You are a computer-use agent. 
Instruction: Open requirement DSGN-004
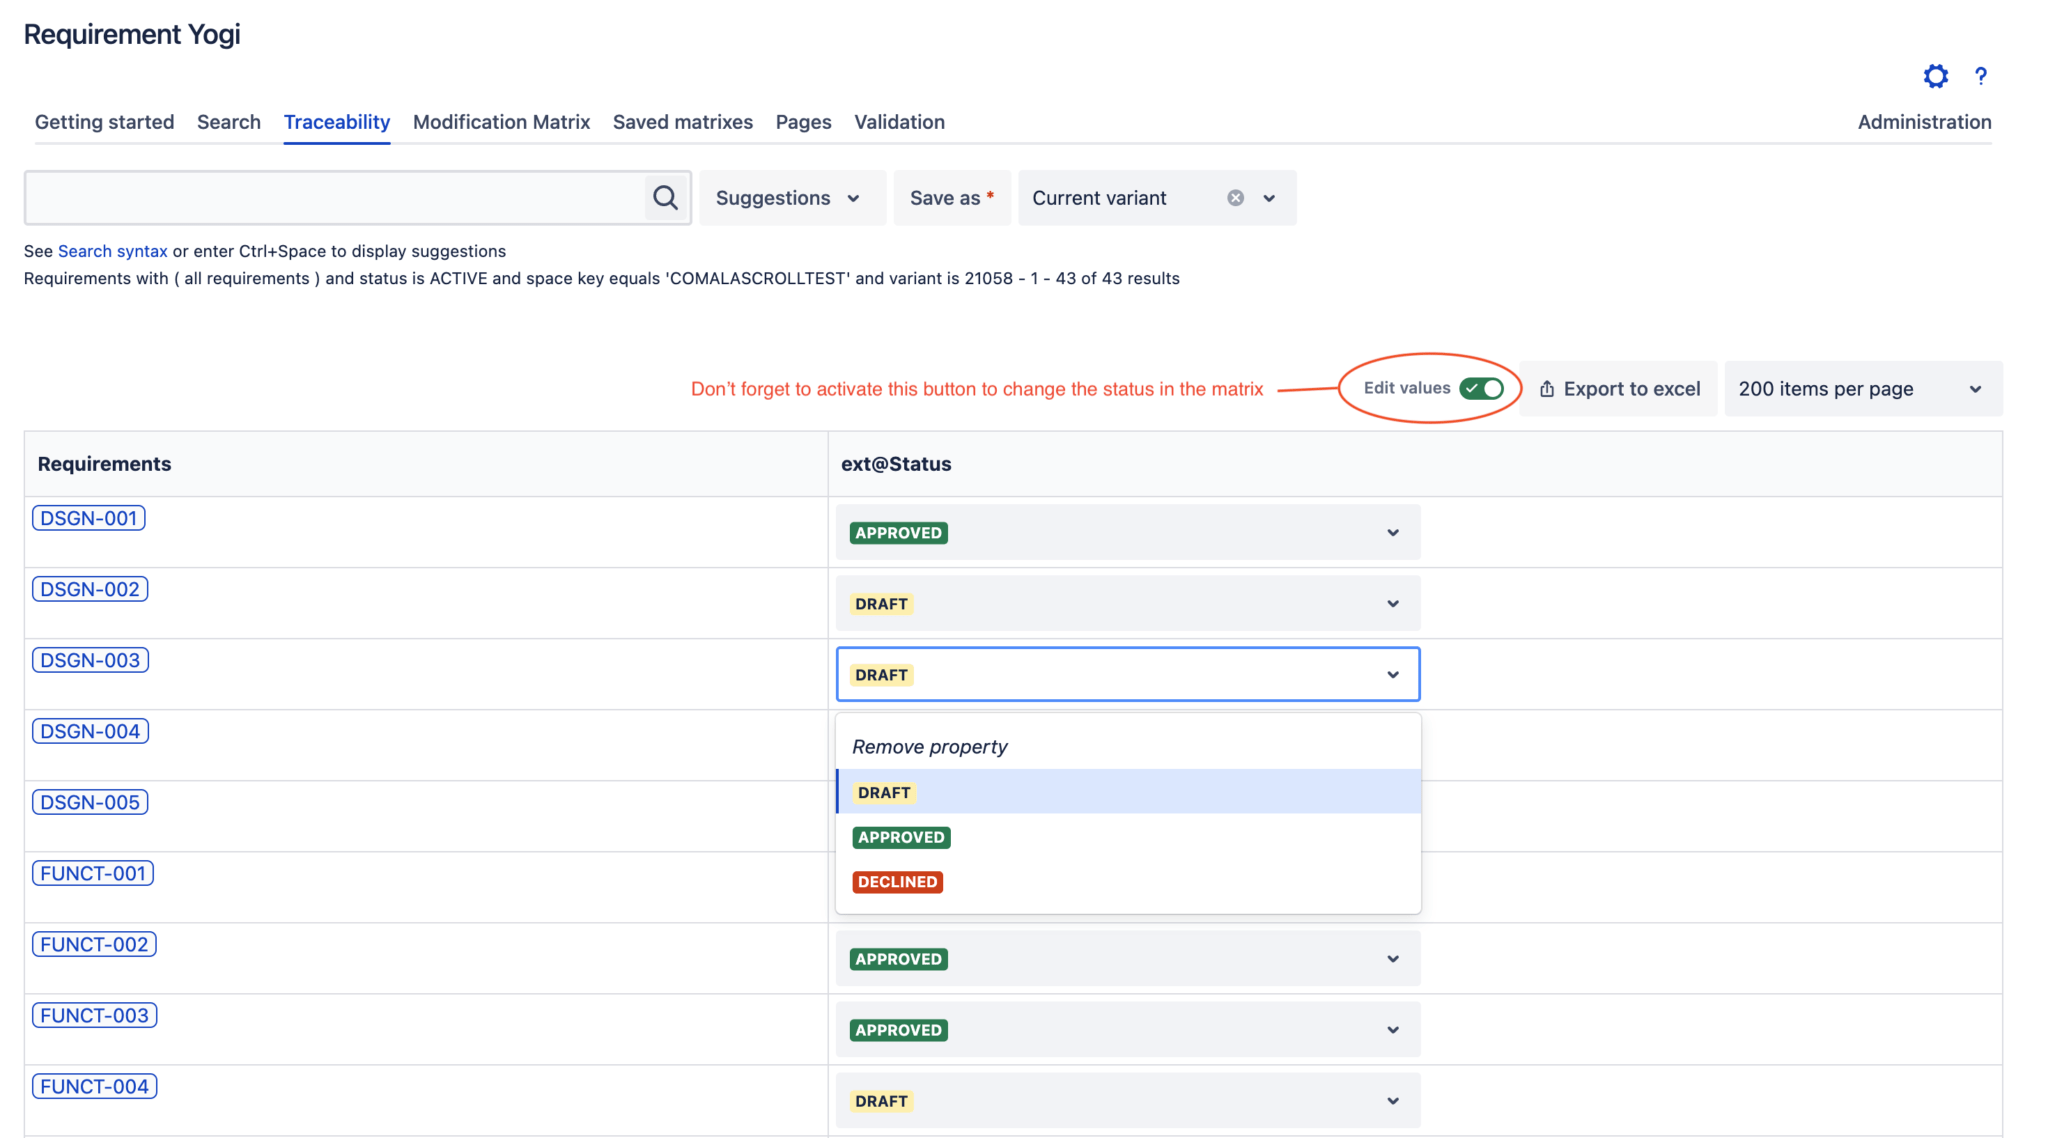pyautogui.click(x=89, y=731)
